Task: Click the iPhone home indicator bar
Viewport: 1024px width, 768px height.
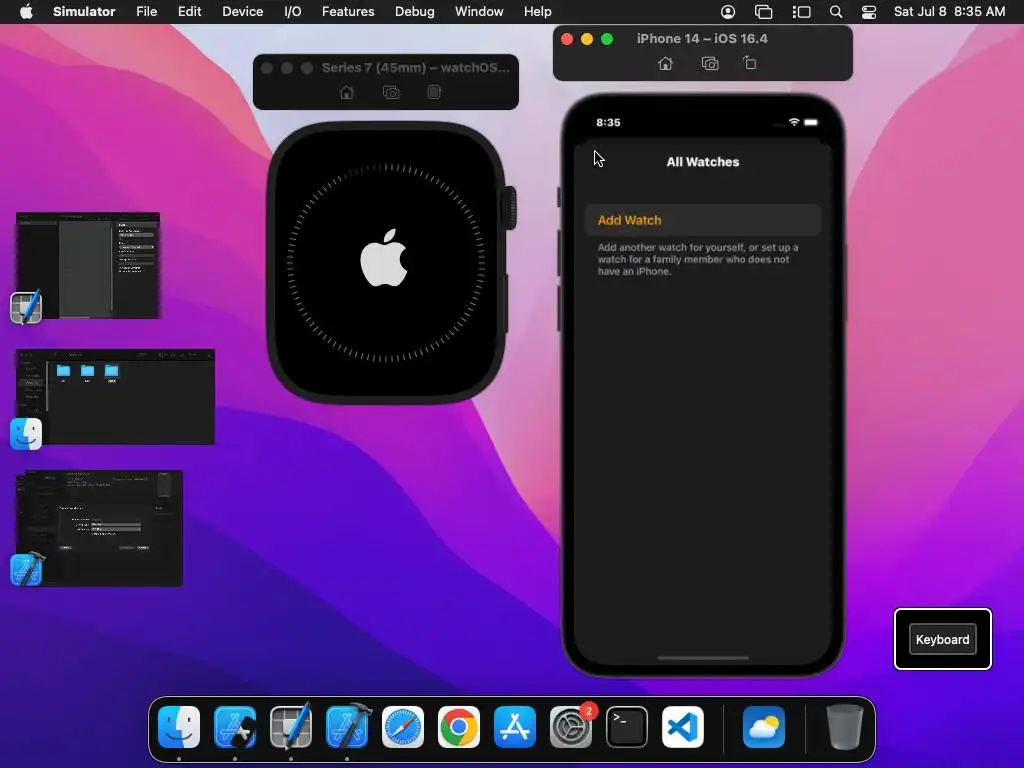Action: pos(703,658)
